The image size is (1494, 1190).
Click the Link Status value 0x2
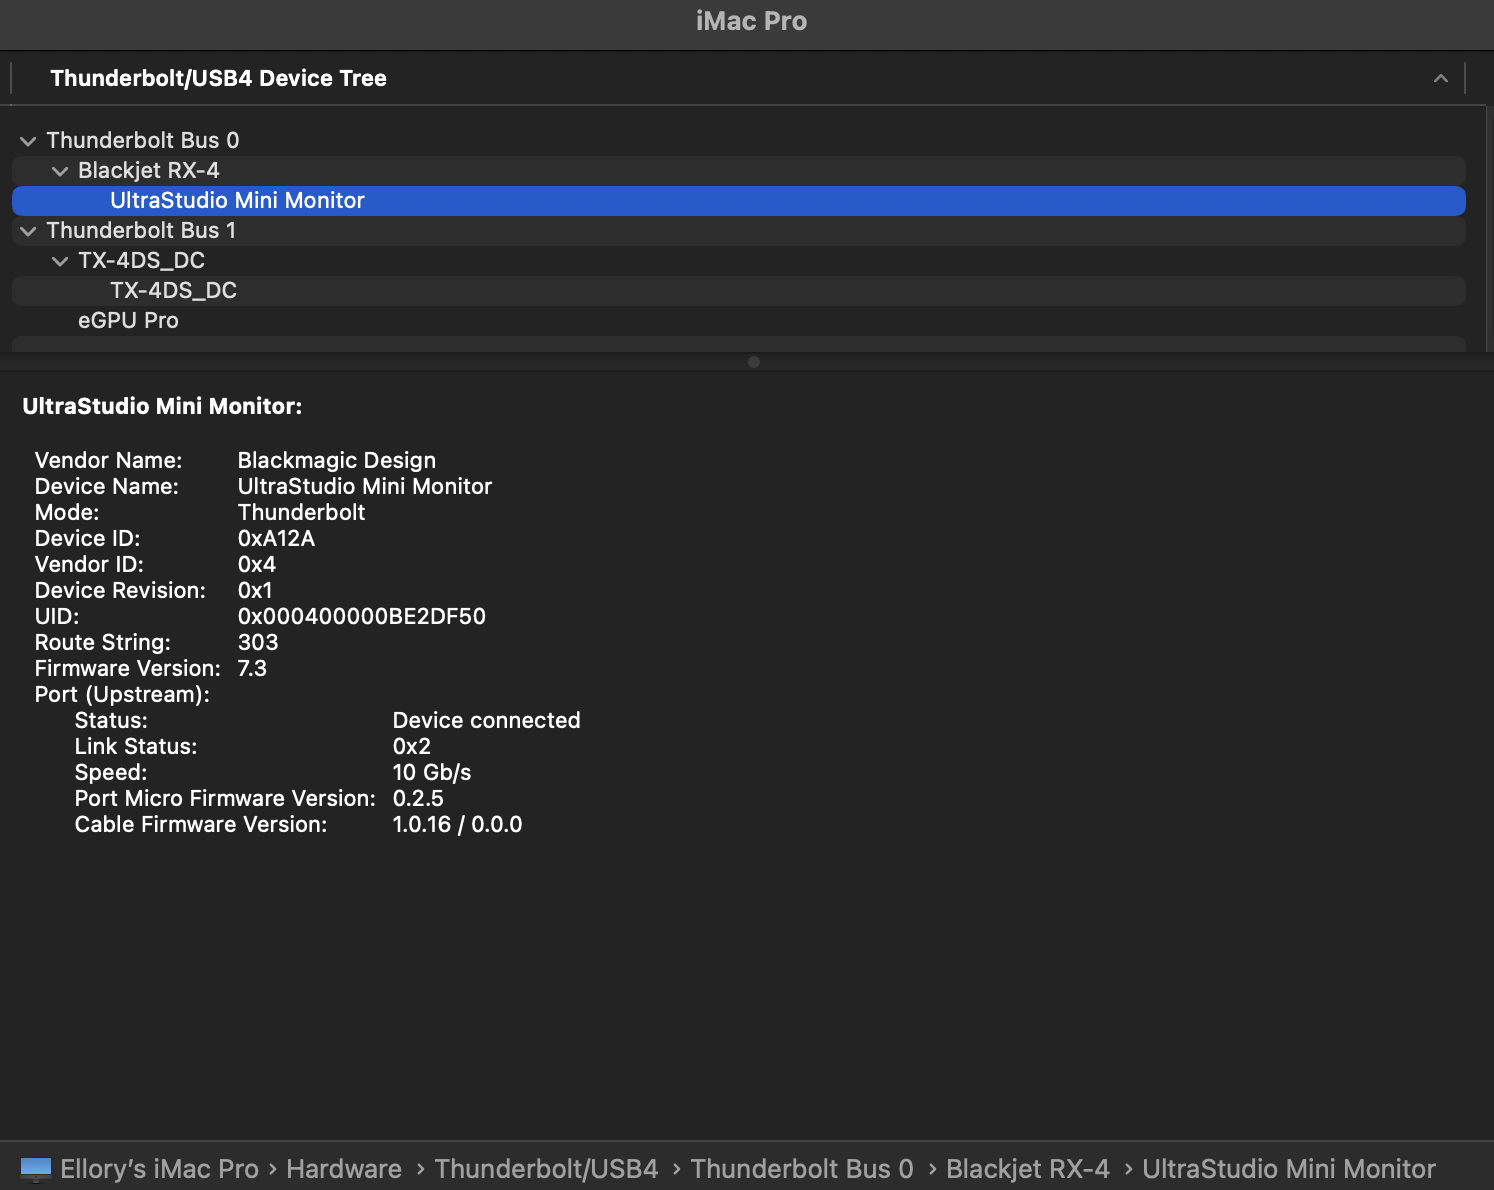[412, 746]
